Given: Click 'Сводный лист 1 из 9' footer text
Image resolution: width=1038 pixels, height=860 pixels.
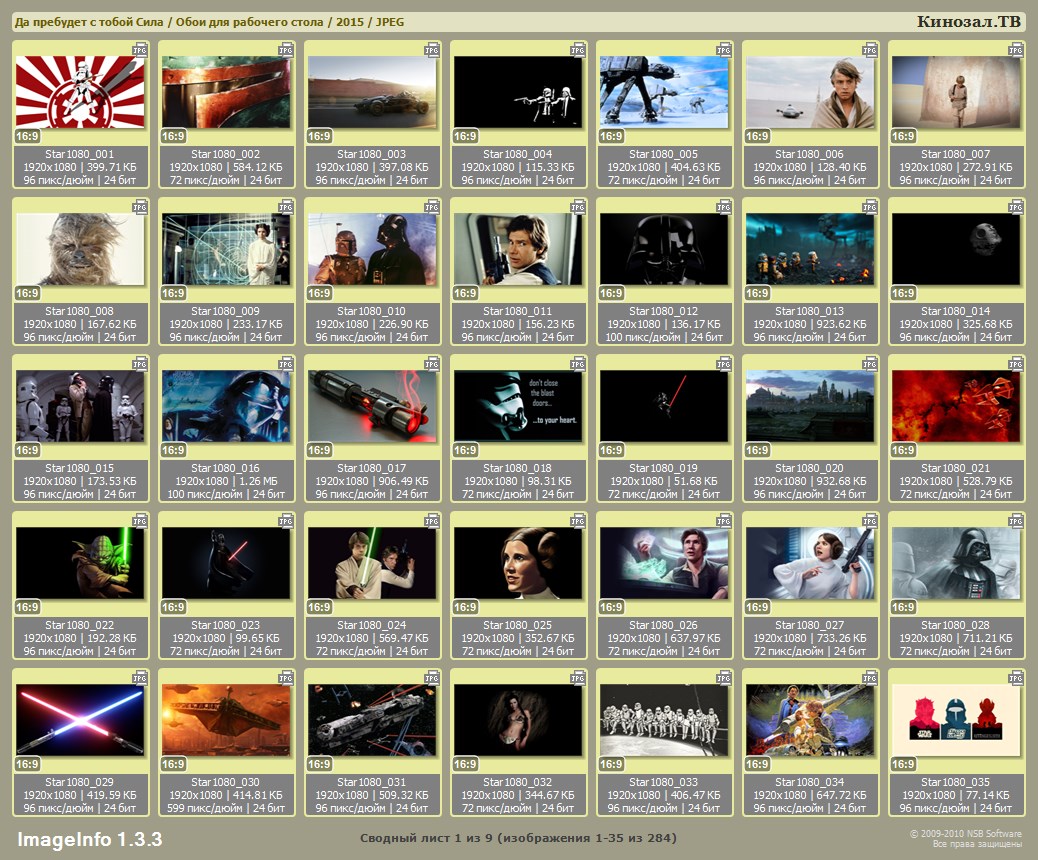Looking at the screenshot, I should [426, 838].
